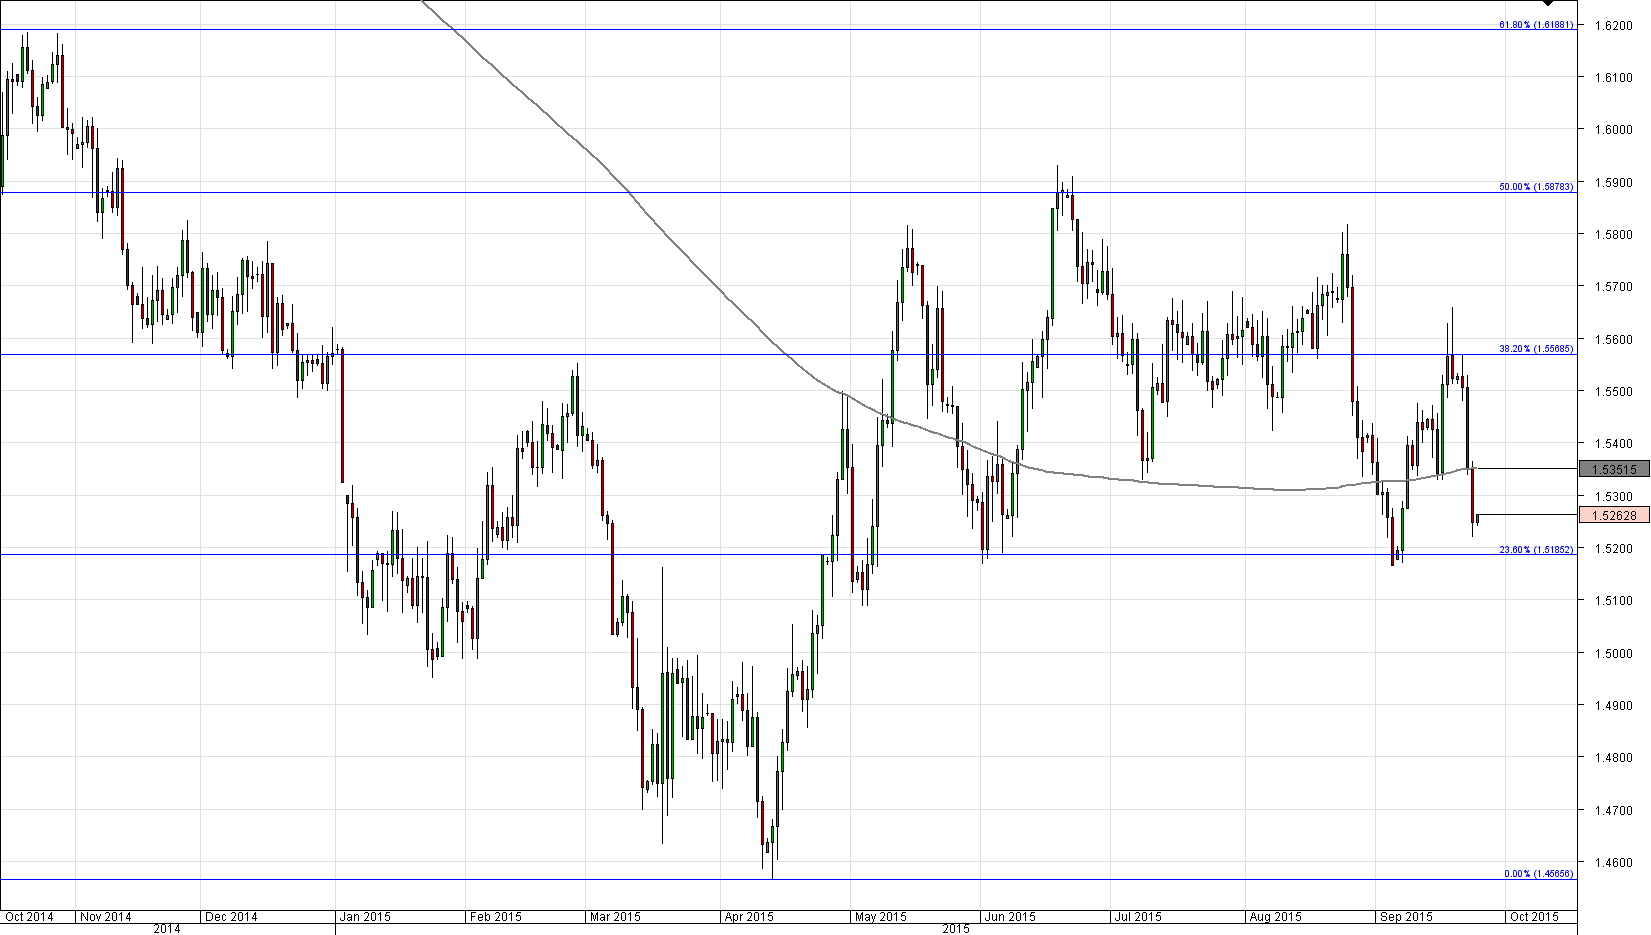Screen dimensions: 1651x935
Task: Select the 1.52628 current price tag
Action: point(1613,515)
